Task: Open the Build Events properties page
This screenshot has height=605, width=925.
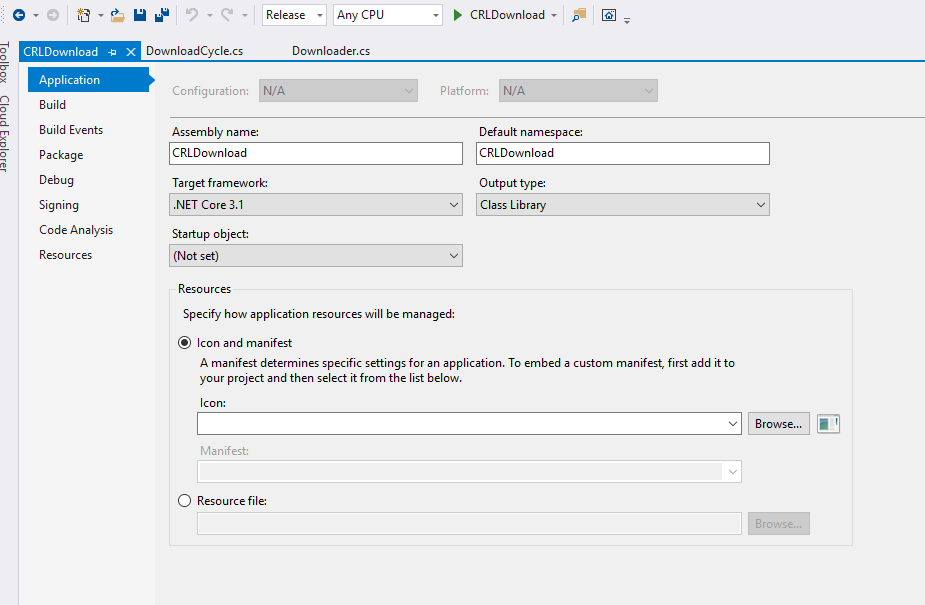Action: click(71, 130)
